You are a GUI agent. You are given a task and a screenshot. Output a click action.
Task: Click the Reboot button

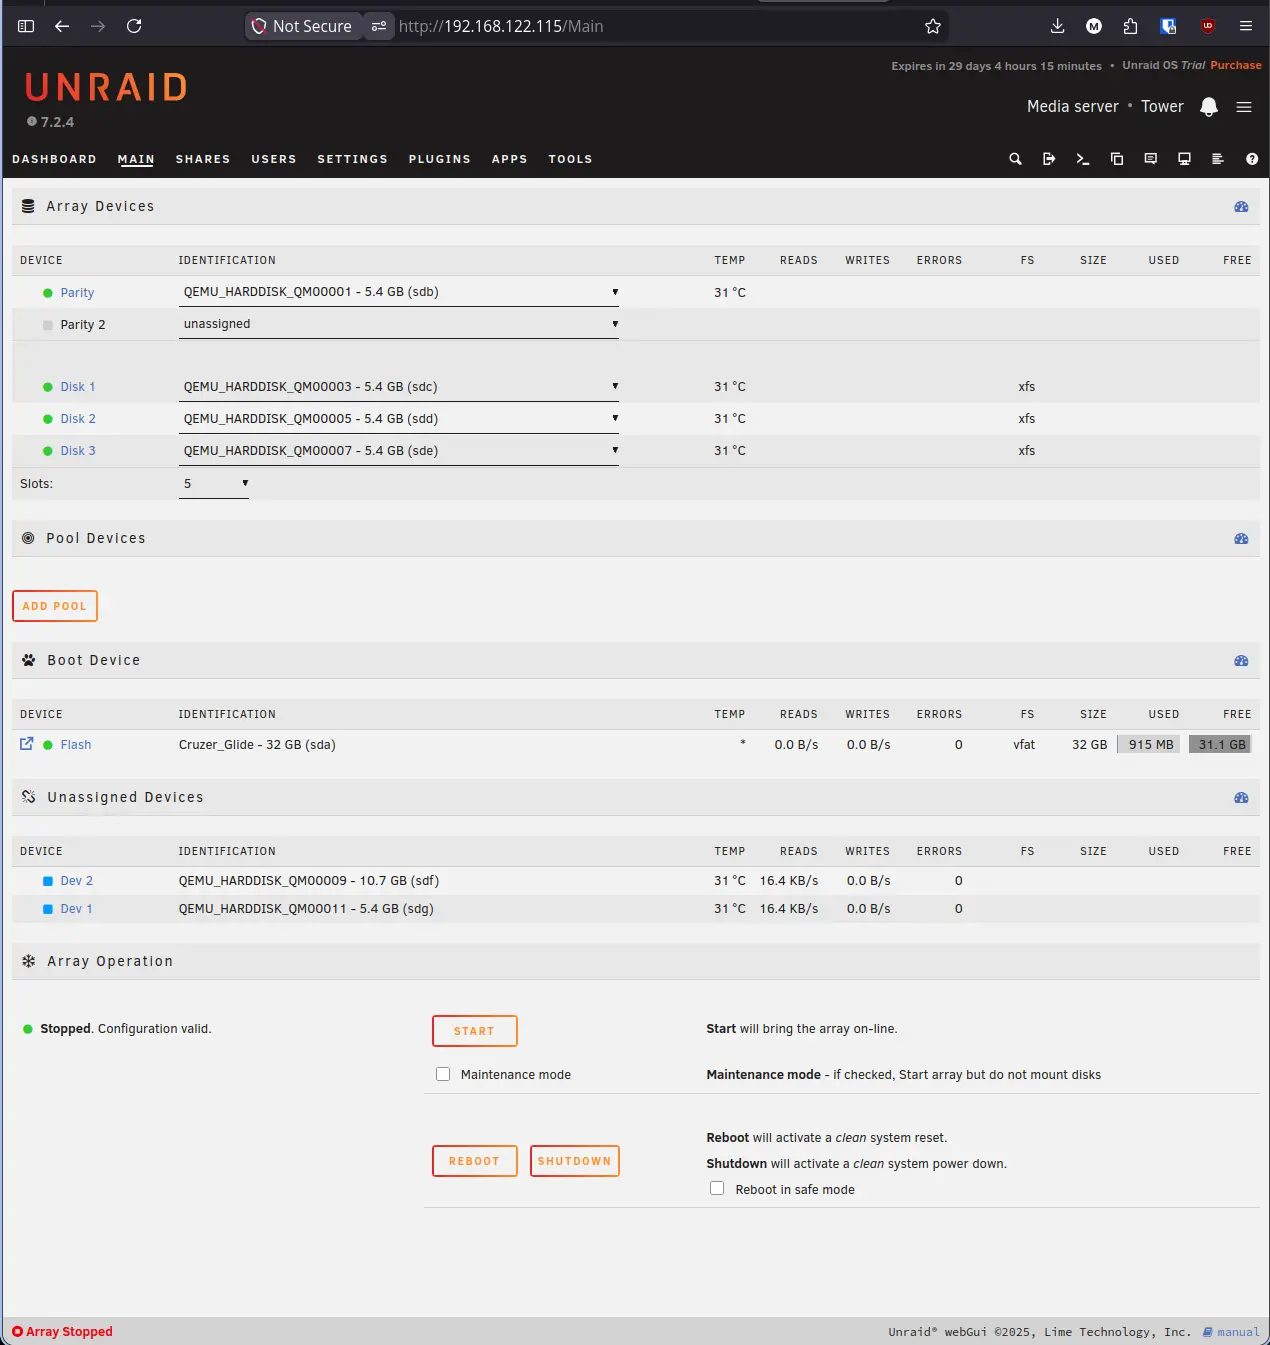click(475, 1161)
